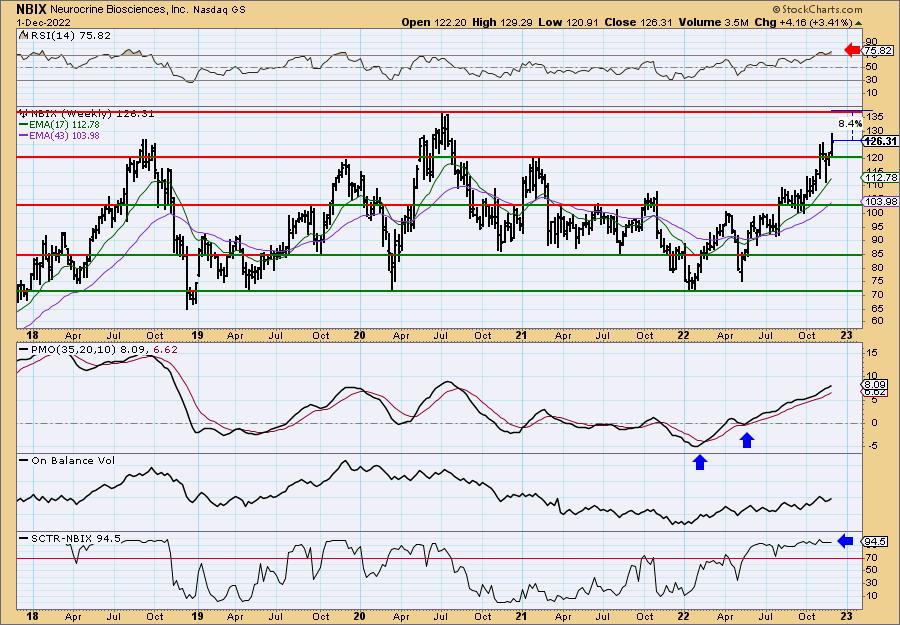
Task: Click the 15 label on PMO axis
Action: 871,354
